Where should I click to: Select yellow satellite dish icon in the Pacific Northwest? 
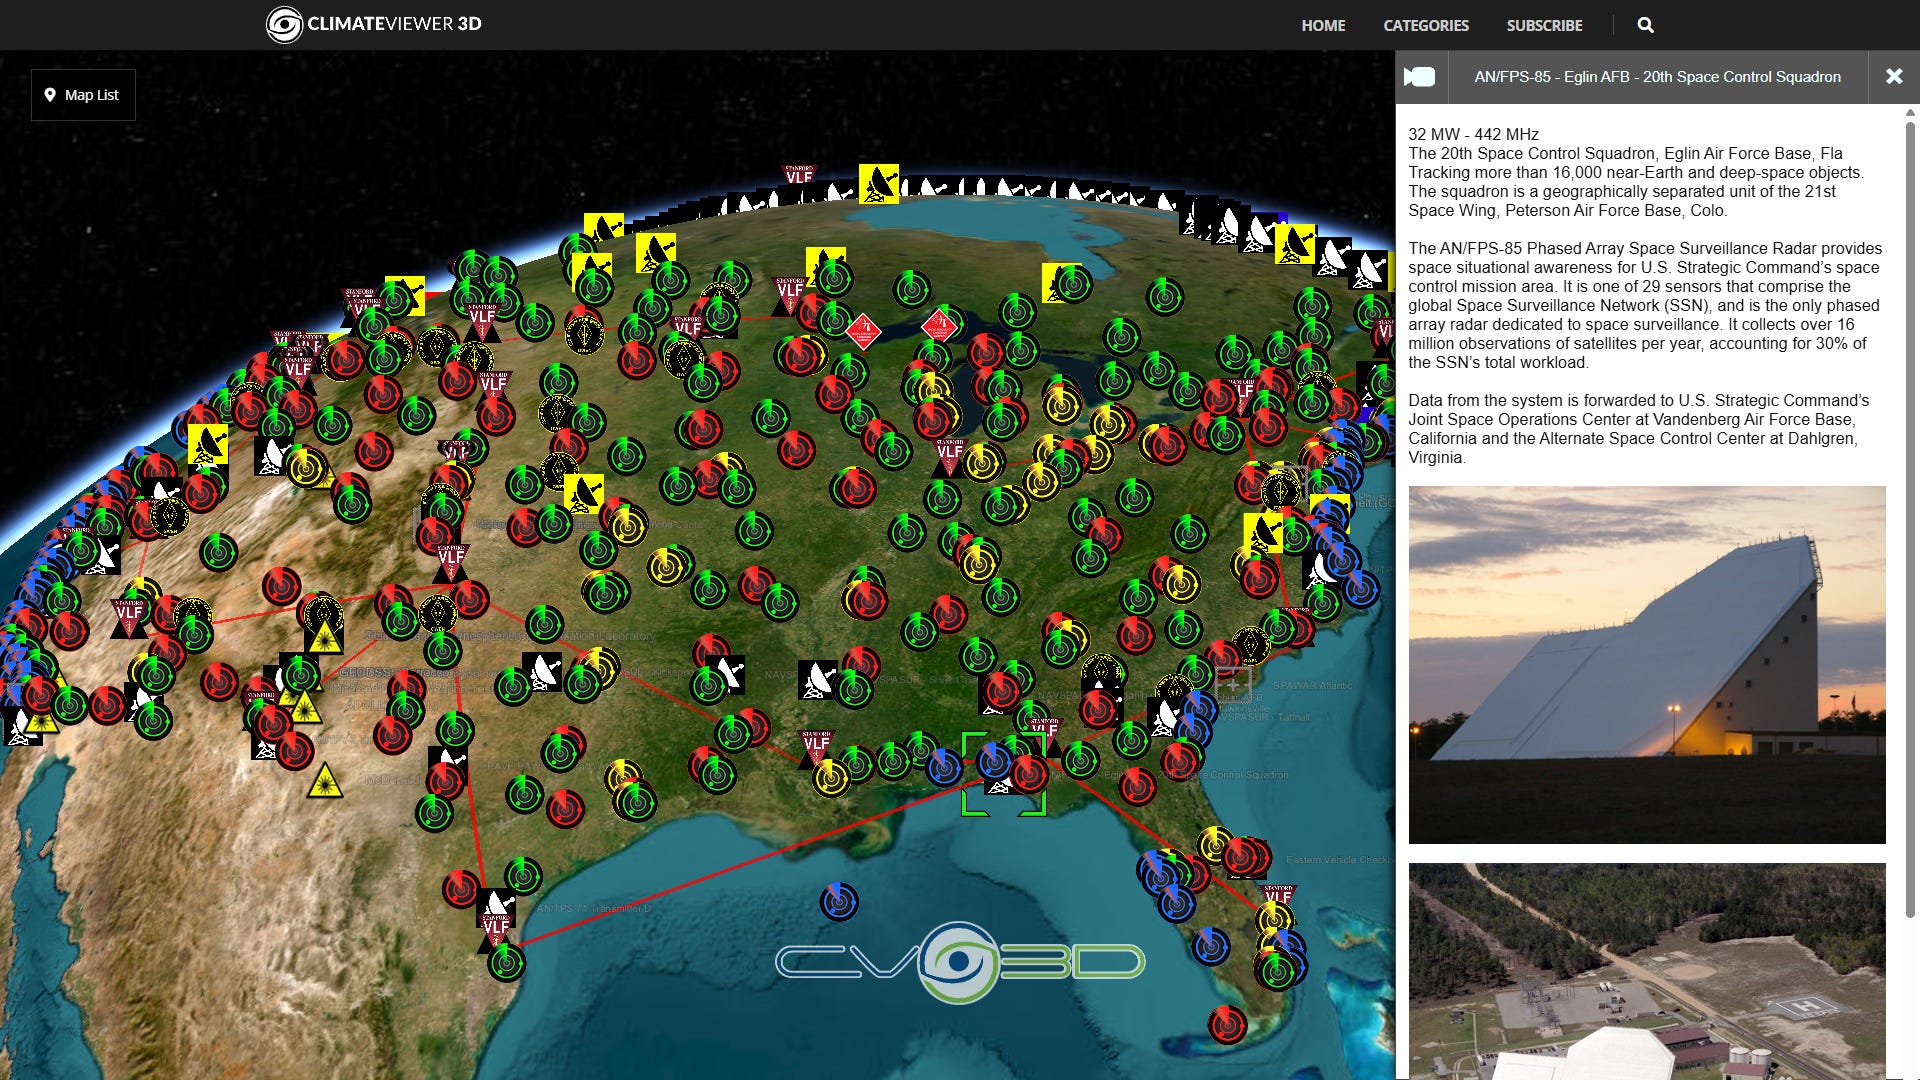click(207, 444)
